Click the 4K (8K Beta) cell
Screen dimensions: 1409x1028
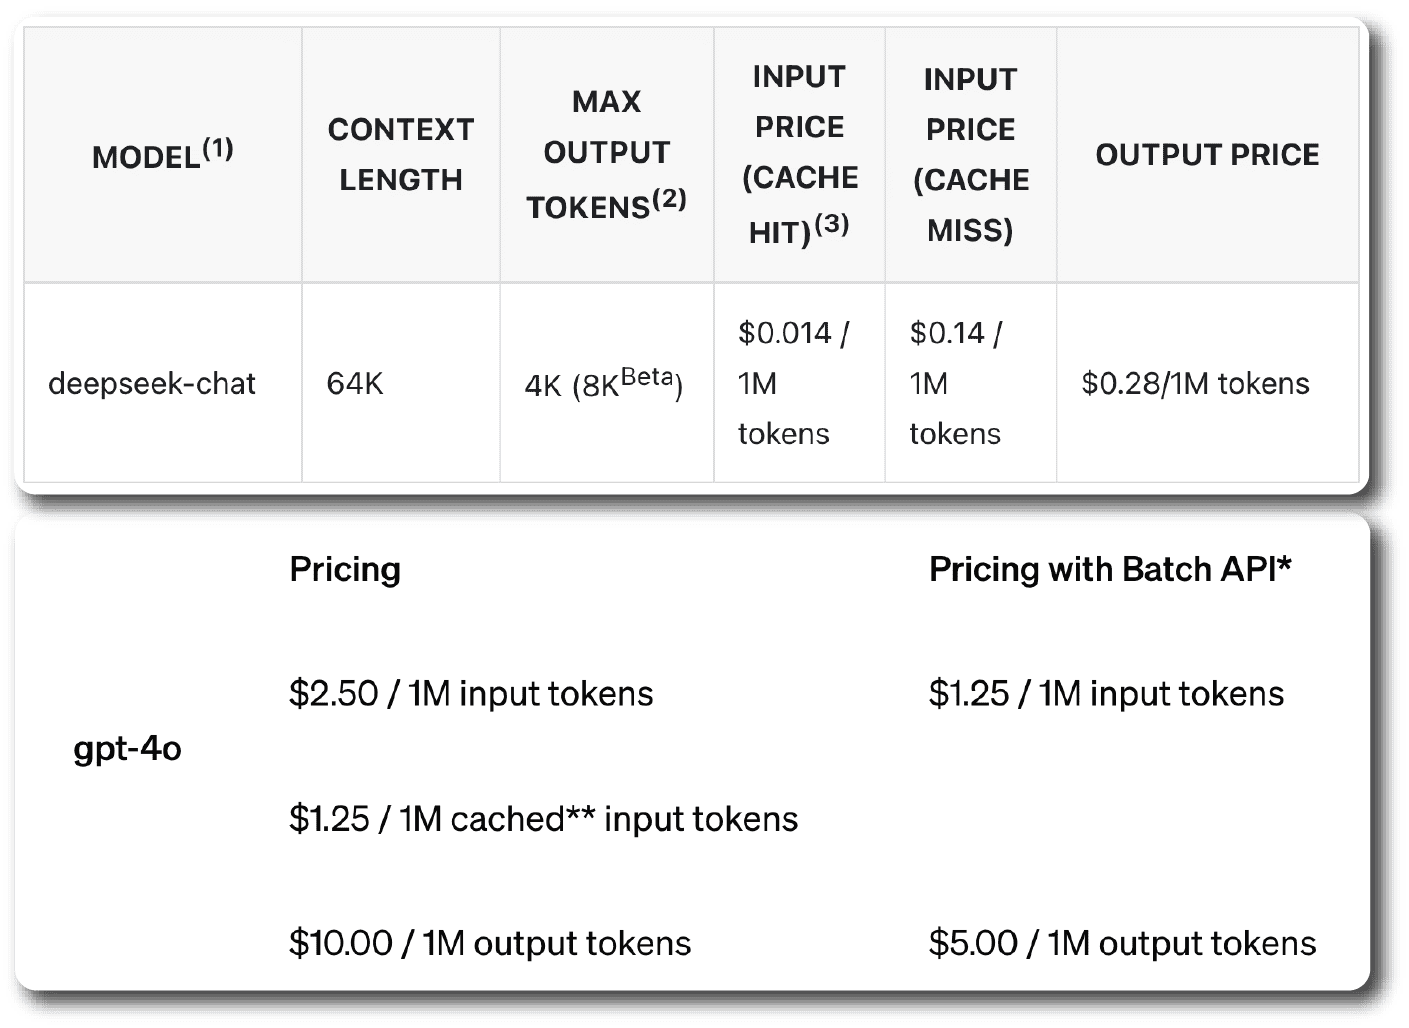tap(603, 384)
